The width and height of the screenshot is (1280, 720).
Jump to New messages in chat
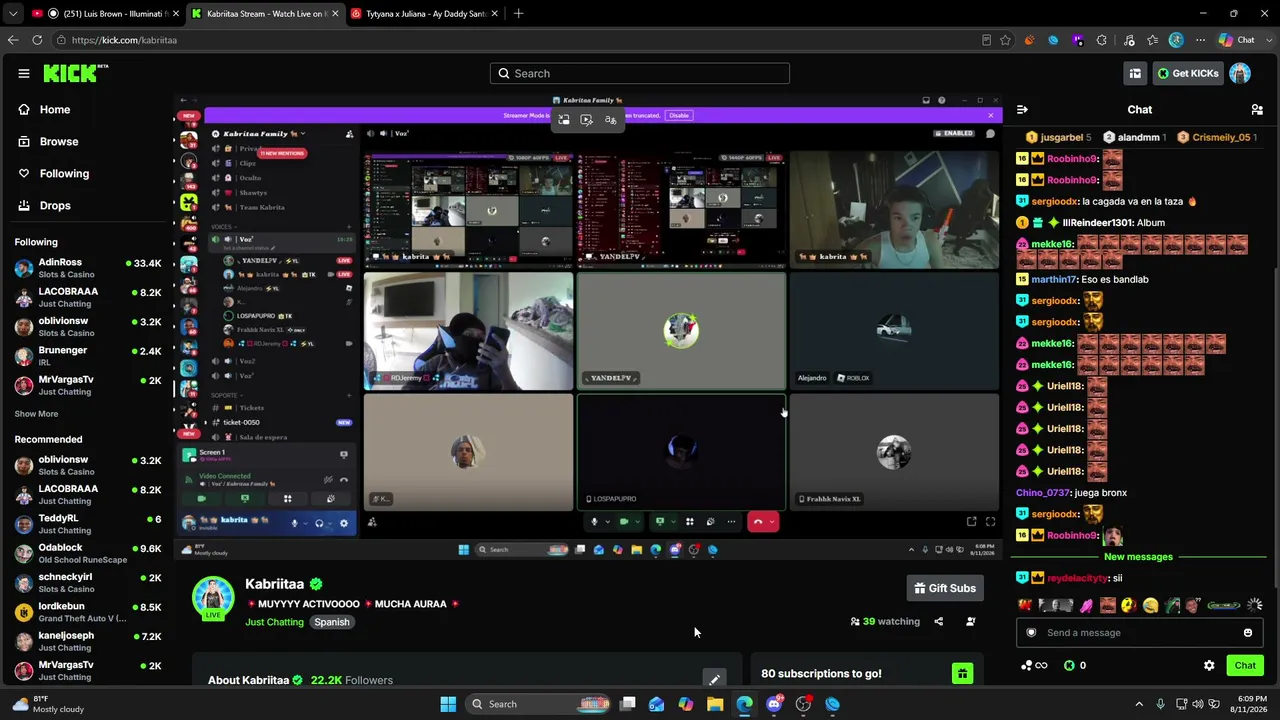pyautogui.click(x=1138, y=557)
